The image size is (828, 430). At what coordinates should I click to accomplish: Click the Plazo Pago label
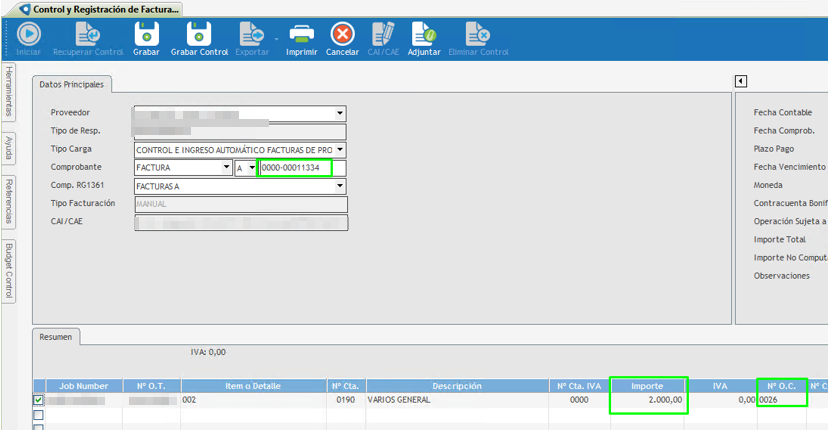coord(774,149)
